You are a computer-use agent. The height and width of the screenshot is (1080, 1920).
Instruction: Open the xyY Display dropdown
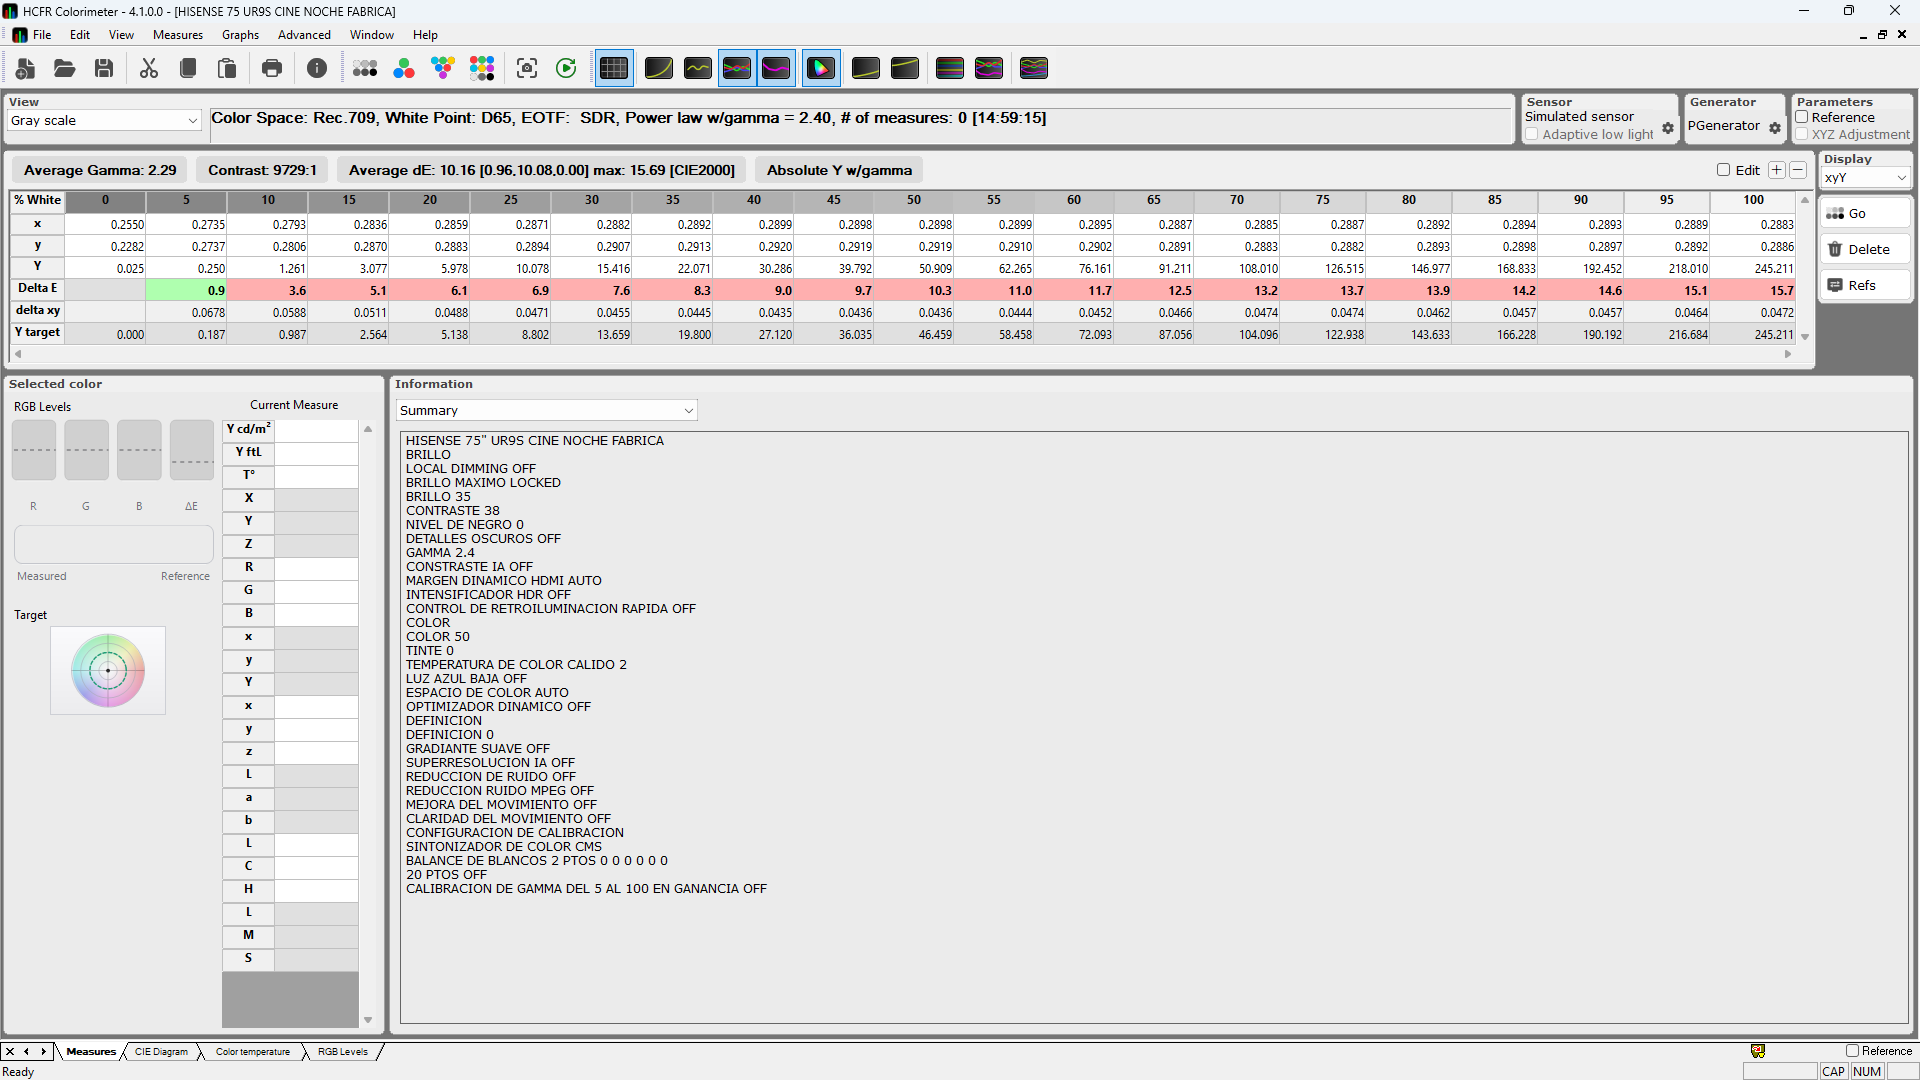pos(1865,178)
